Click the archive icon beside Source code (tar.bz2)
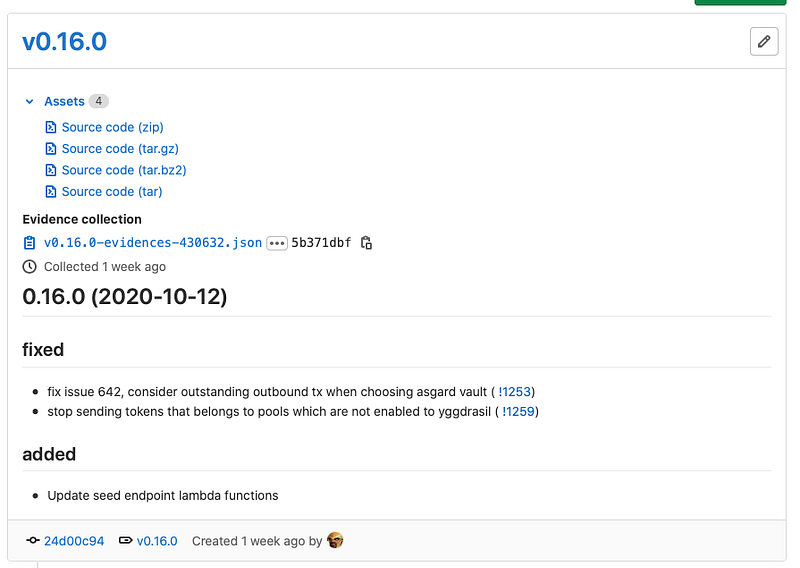The height and width of the screenshot is (568, 800). [x=51, y=170]
